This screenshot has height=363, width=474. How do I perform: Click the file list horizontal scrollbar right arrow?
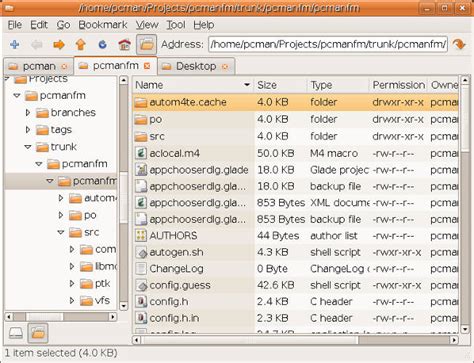click(x=454, y=340)
